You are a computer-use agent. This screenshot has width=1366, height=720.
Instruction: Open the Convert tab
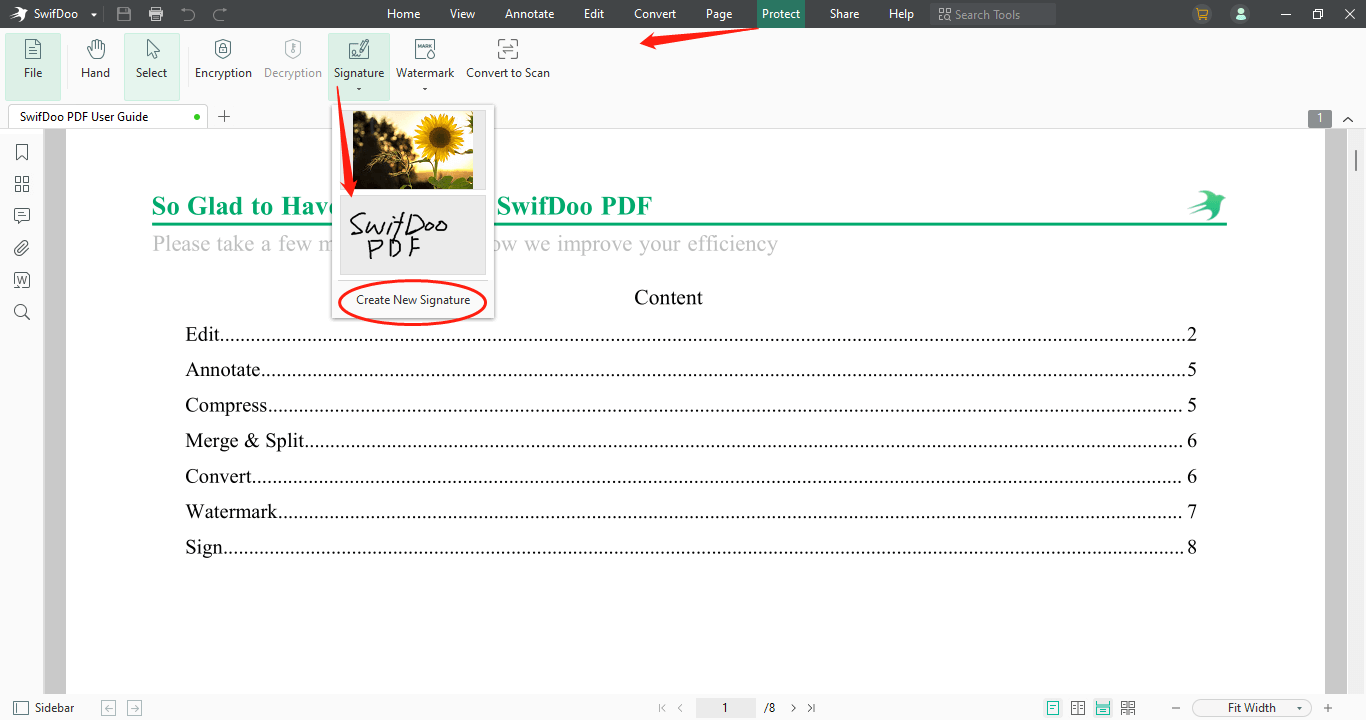pyautogui.click(x=655, y=14)
